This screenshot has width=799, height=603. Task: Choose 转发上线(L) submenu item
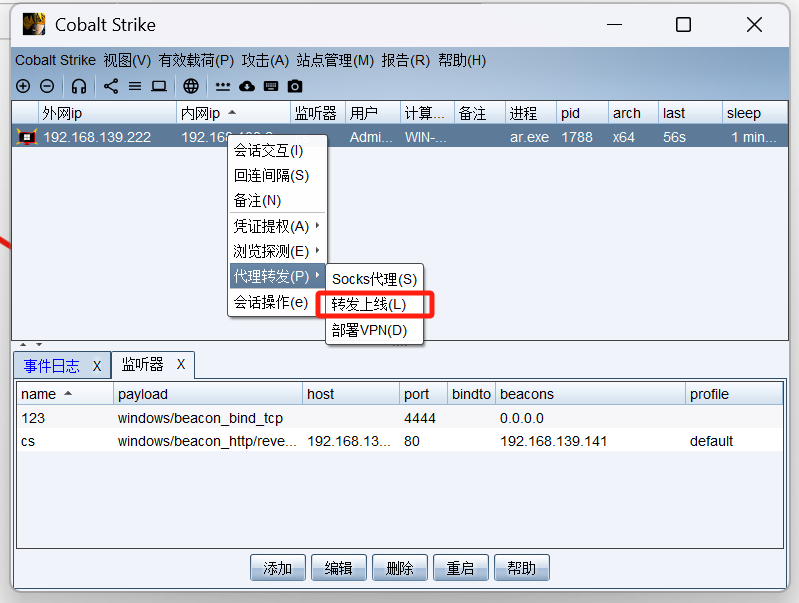(x=375, y=305)
